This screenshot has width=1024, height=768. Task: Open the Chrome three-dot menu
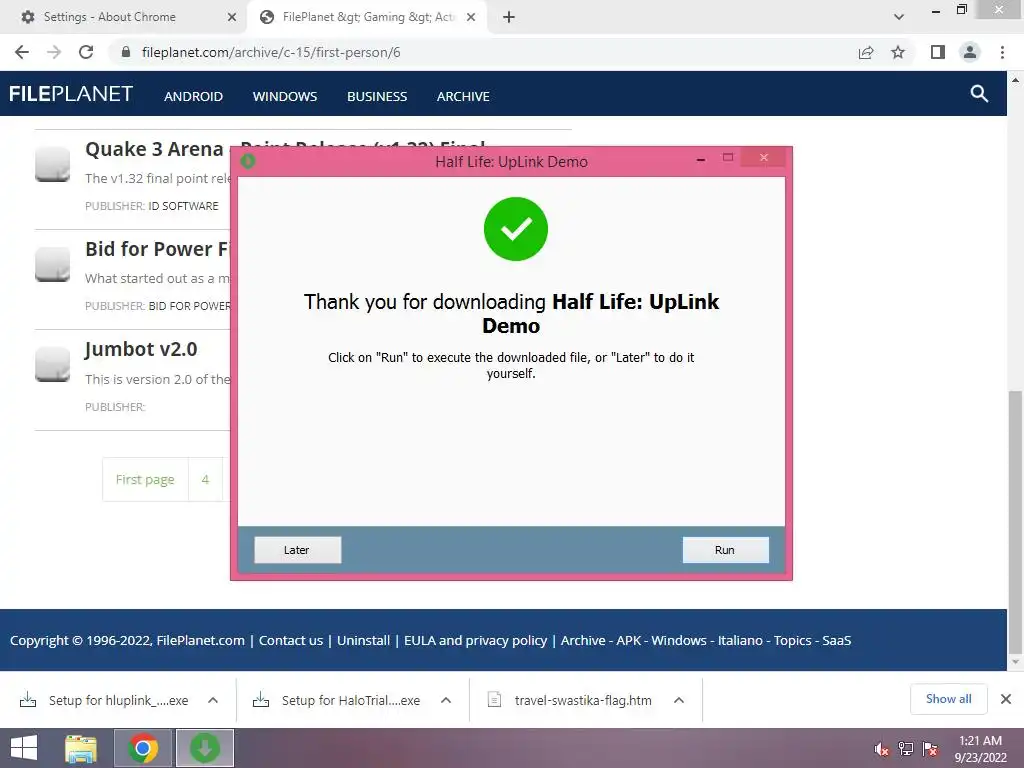pos(1002,52)
